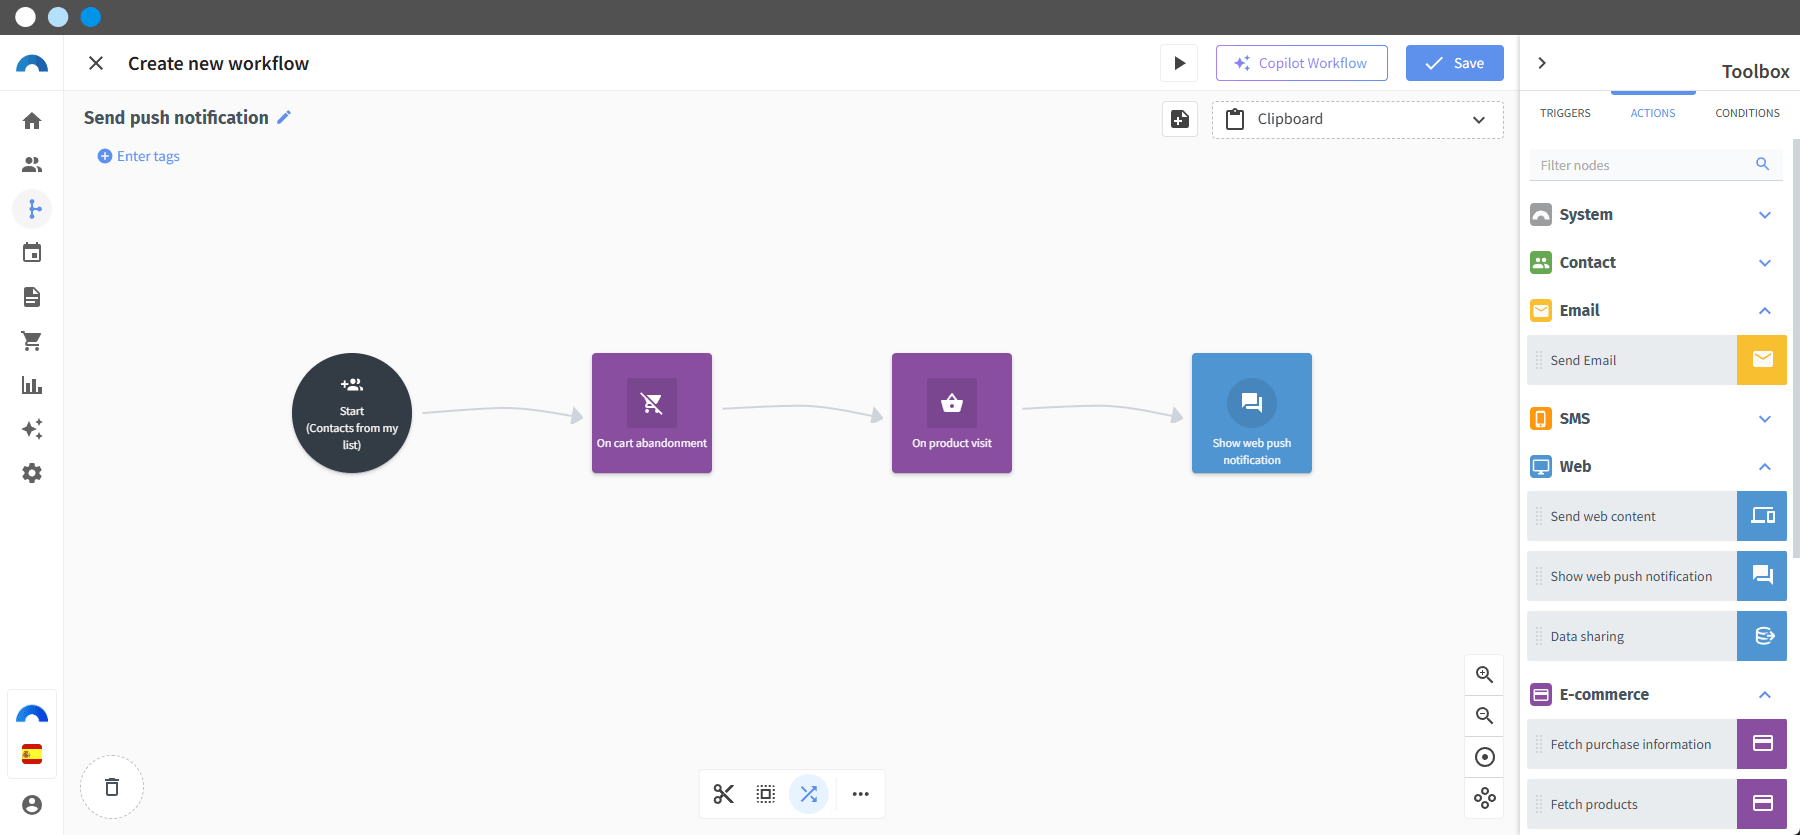Save the workflow
Screen dimensions: 1800x835
pos(1455,63)
